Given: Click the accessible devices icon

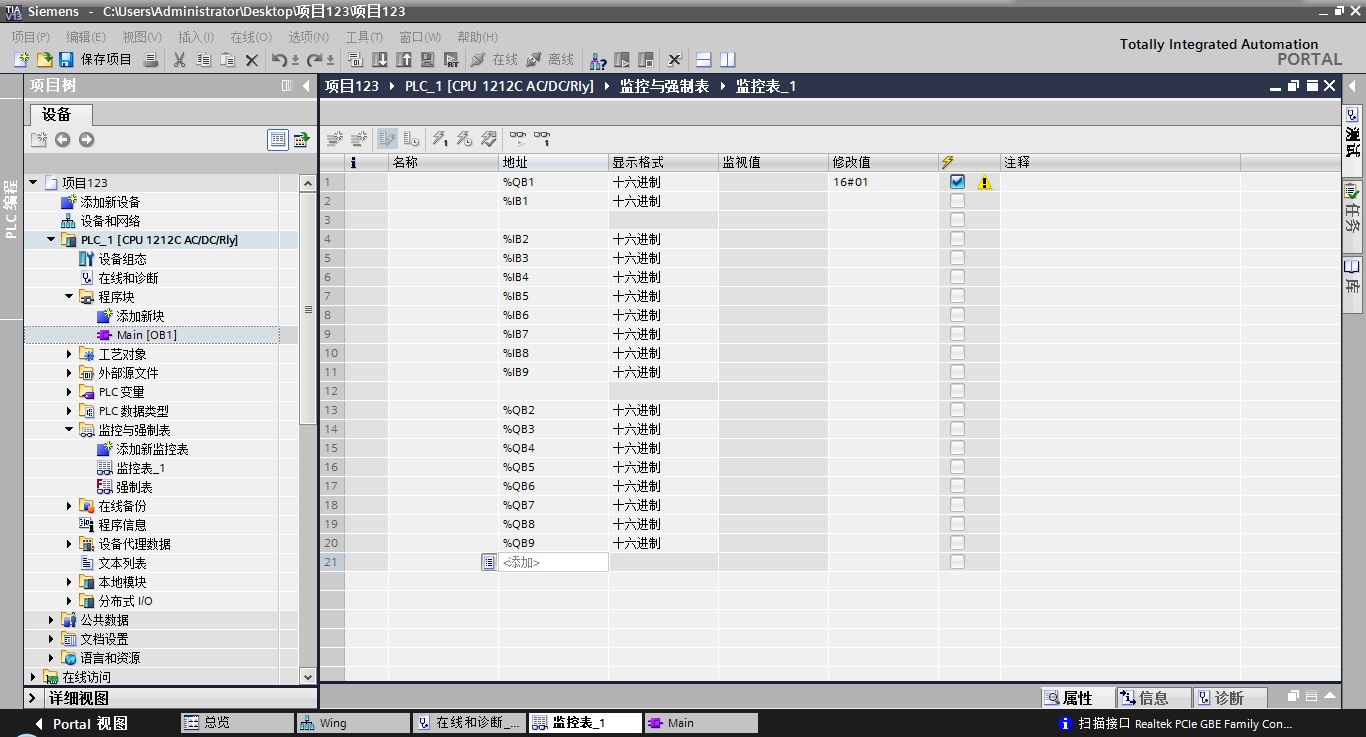Looking at the screenshot, I should (x=598, y=60).
